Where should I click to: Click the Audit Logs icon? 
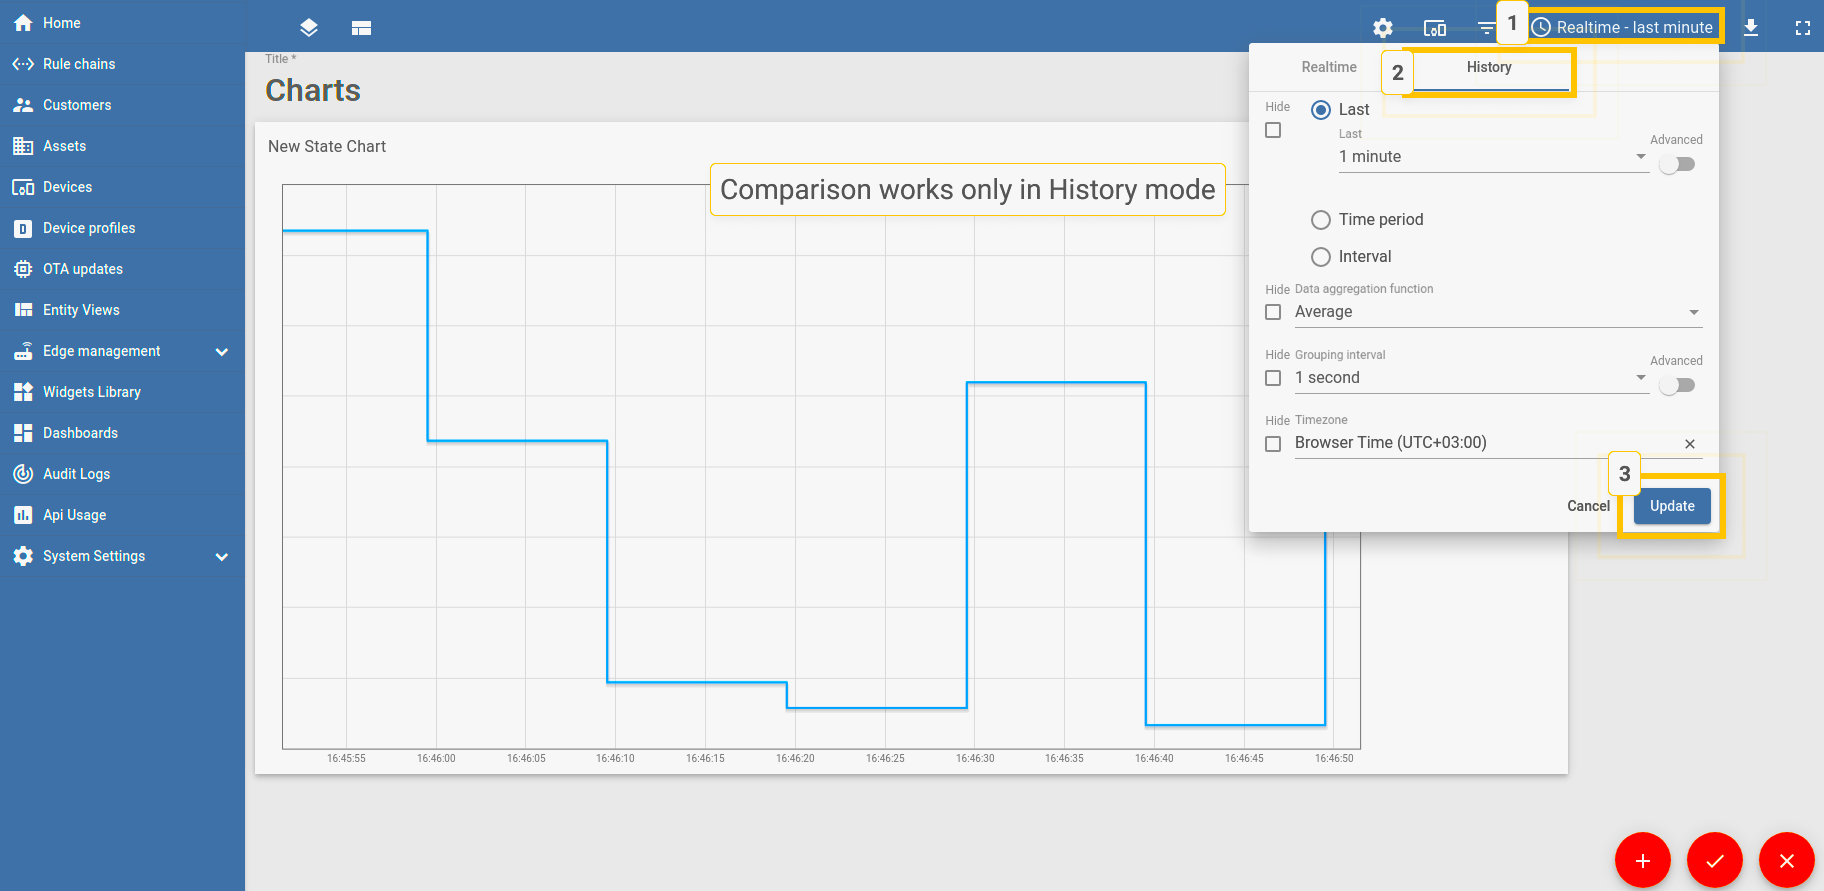click(23, 474)
